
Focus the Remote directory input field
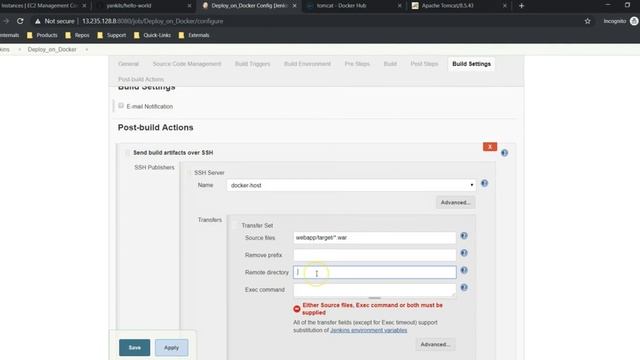375,272
